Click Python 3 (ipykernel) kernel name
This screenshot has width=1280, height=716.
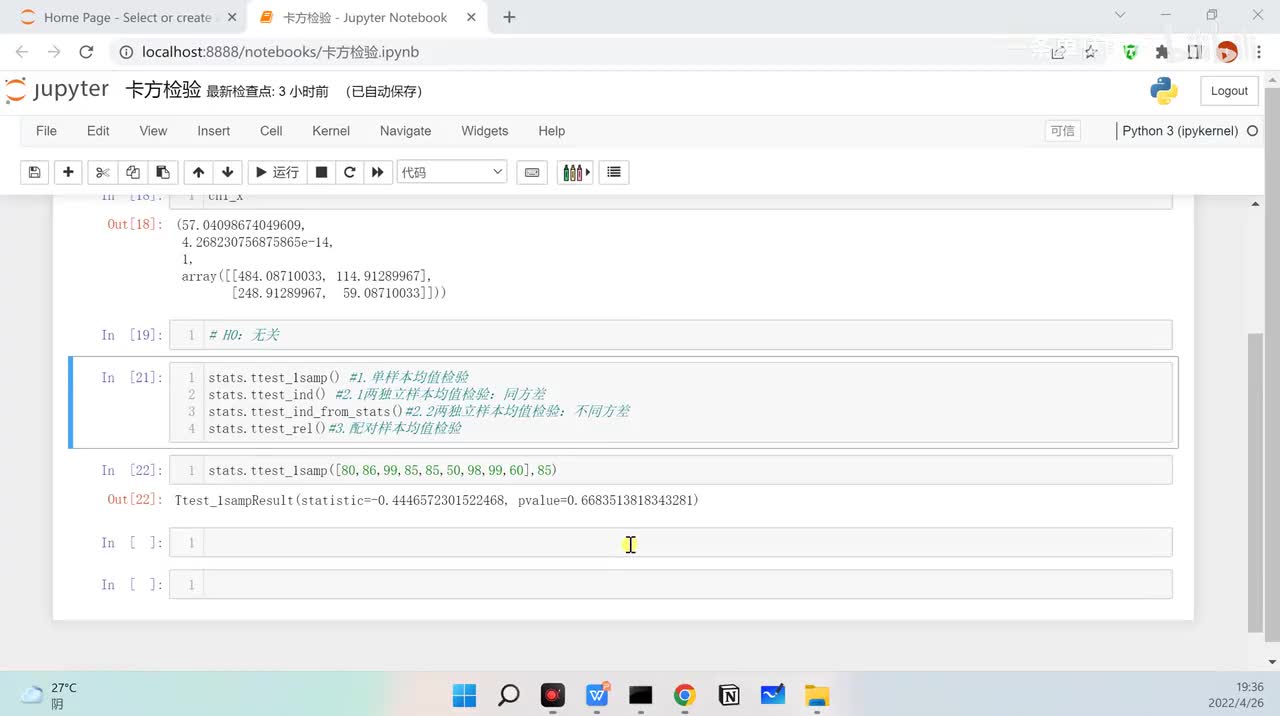(1180, 131)
